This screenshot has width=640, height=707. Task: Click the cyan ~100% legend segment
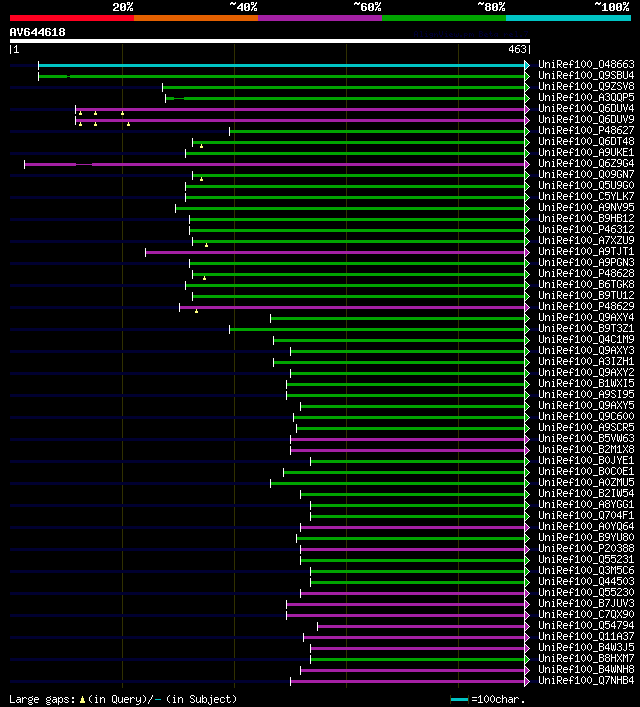point(568,18)
